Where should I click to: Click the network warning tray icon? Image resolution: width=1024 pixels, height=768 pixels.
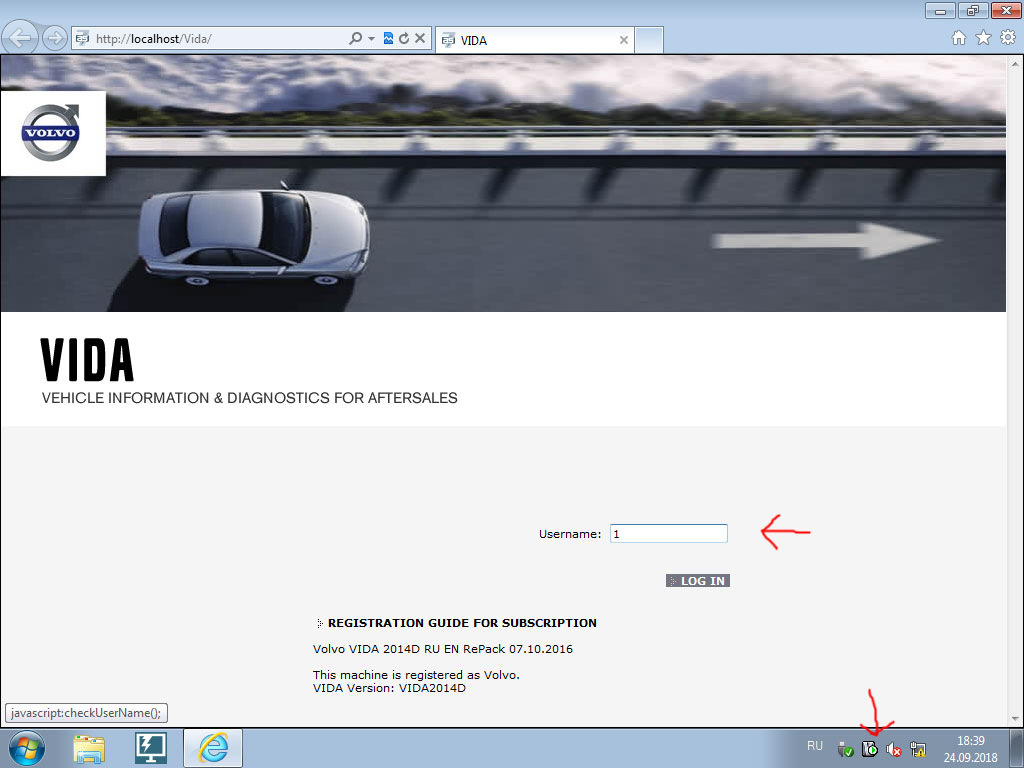[918, 750]
